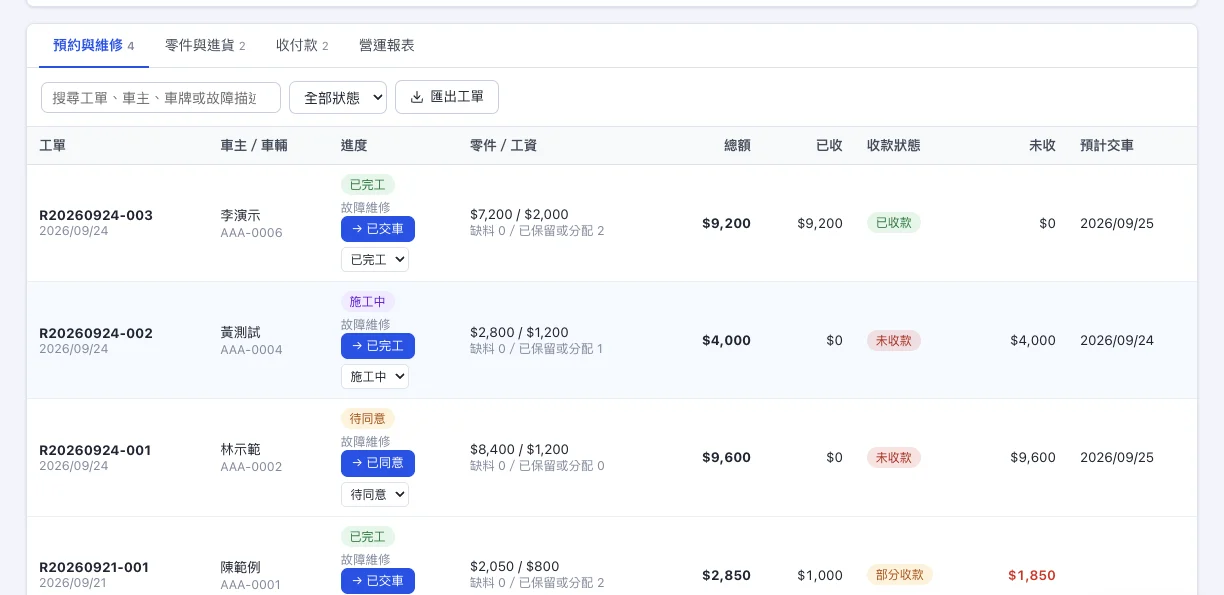This screenshot has width=1224, height=595.
Task: Click license plate AAA-0004
Action: pos(251,350)
